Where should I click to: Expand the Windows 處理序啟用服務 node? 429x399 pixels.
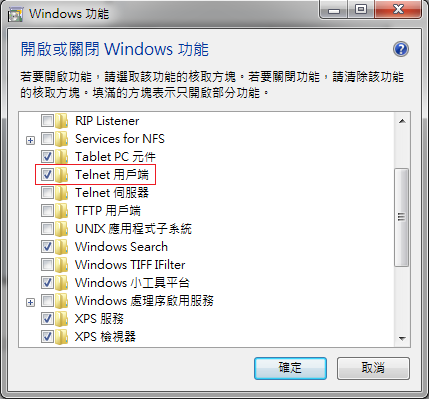[30, 302]
